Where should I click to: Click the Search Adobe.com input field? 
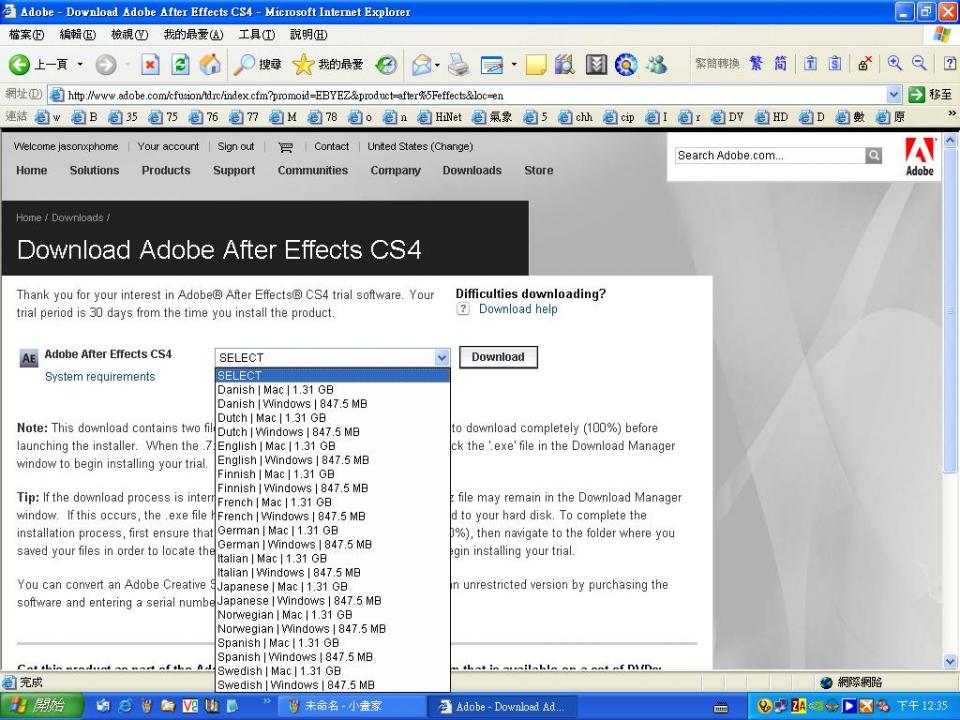[x=770, y=156]
